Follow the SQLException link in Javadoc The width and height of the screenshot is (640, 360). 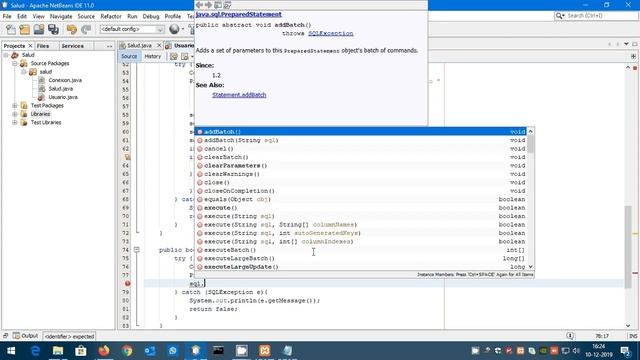point(331,33)
